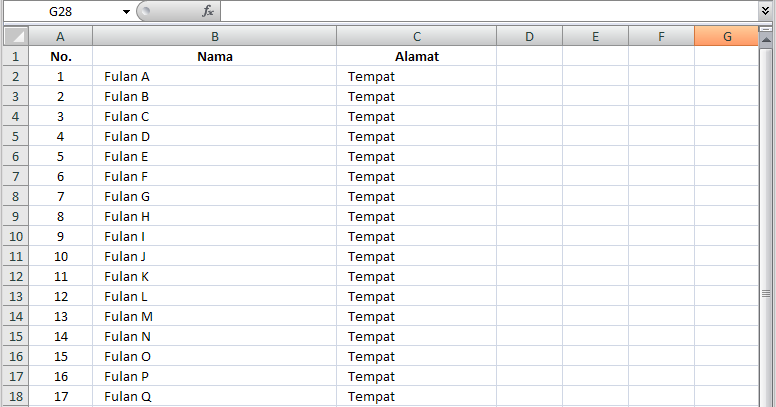Image resolution: width=776 pixels, height=407 pixels.
Task: Select column D header
Action: click(530, 36)
